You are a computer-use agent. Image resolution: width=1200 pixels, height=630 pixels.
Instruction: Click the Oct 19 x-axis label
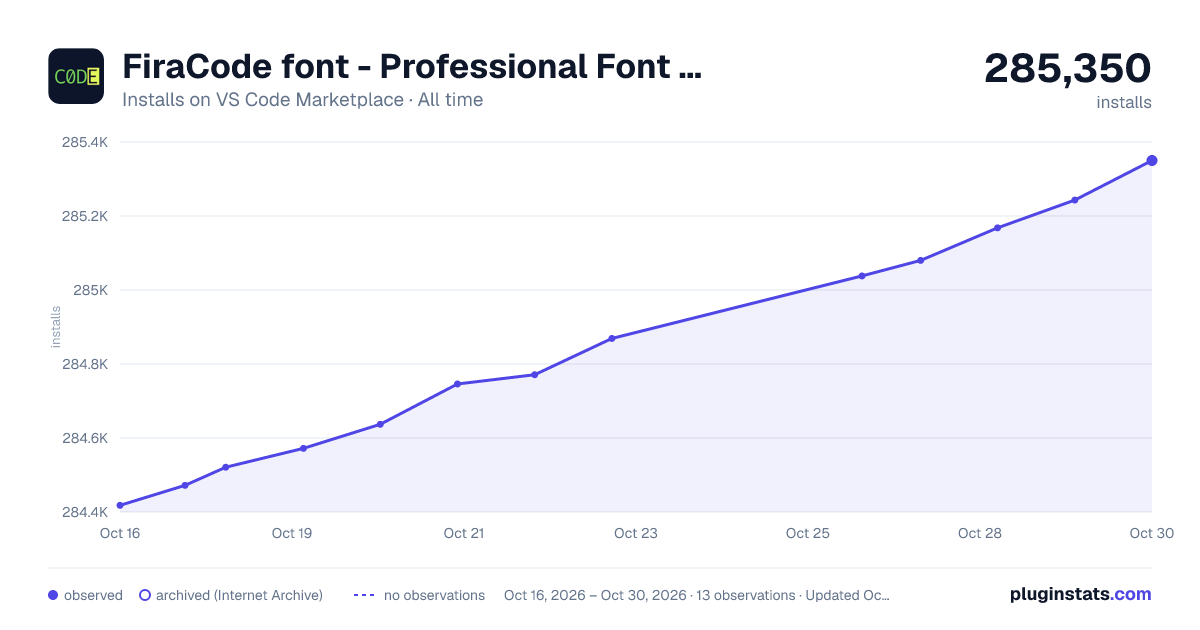pyautogui.click(x=292, y=533)
